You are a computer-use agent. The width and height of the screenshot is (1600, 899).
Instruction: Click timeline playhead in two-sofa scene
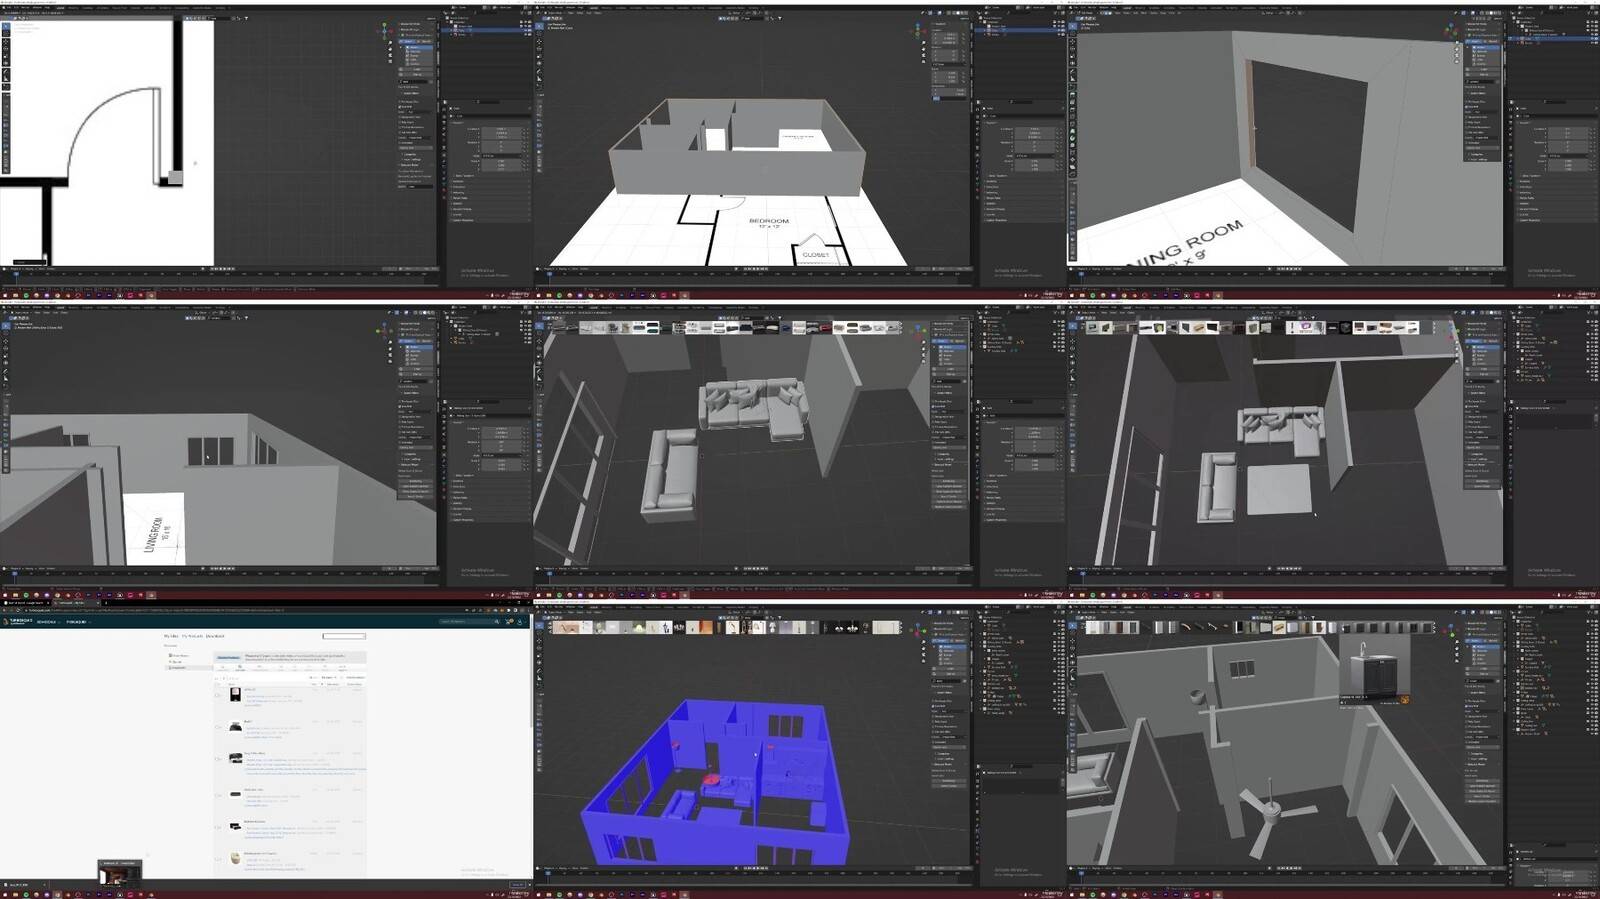[549, 574]
